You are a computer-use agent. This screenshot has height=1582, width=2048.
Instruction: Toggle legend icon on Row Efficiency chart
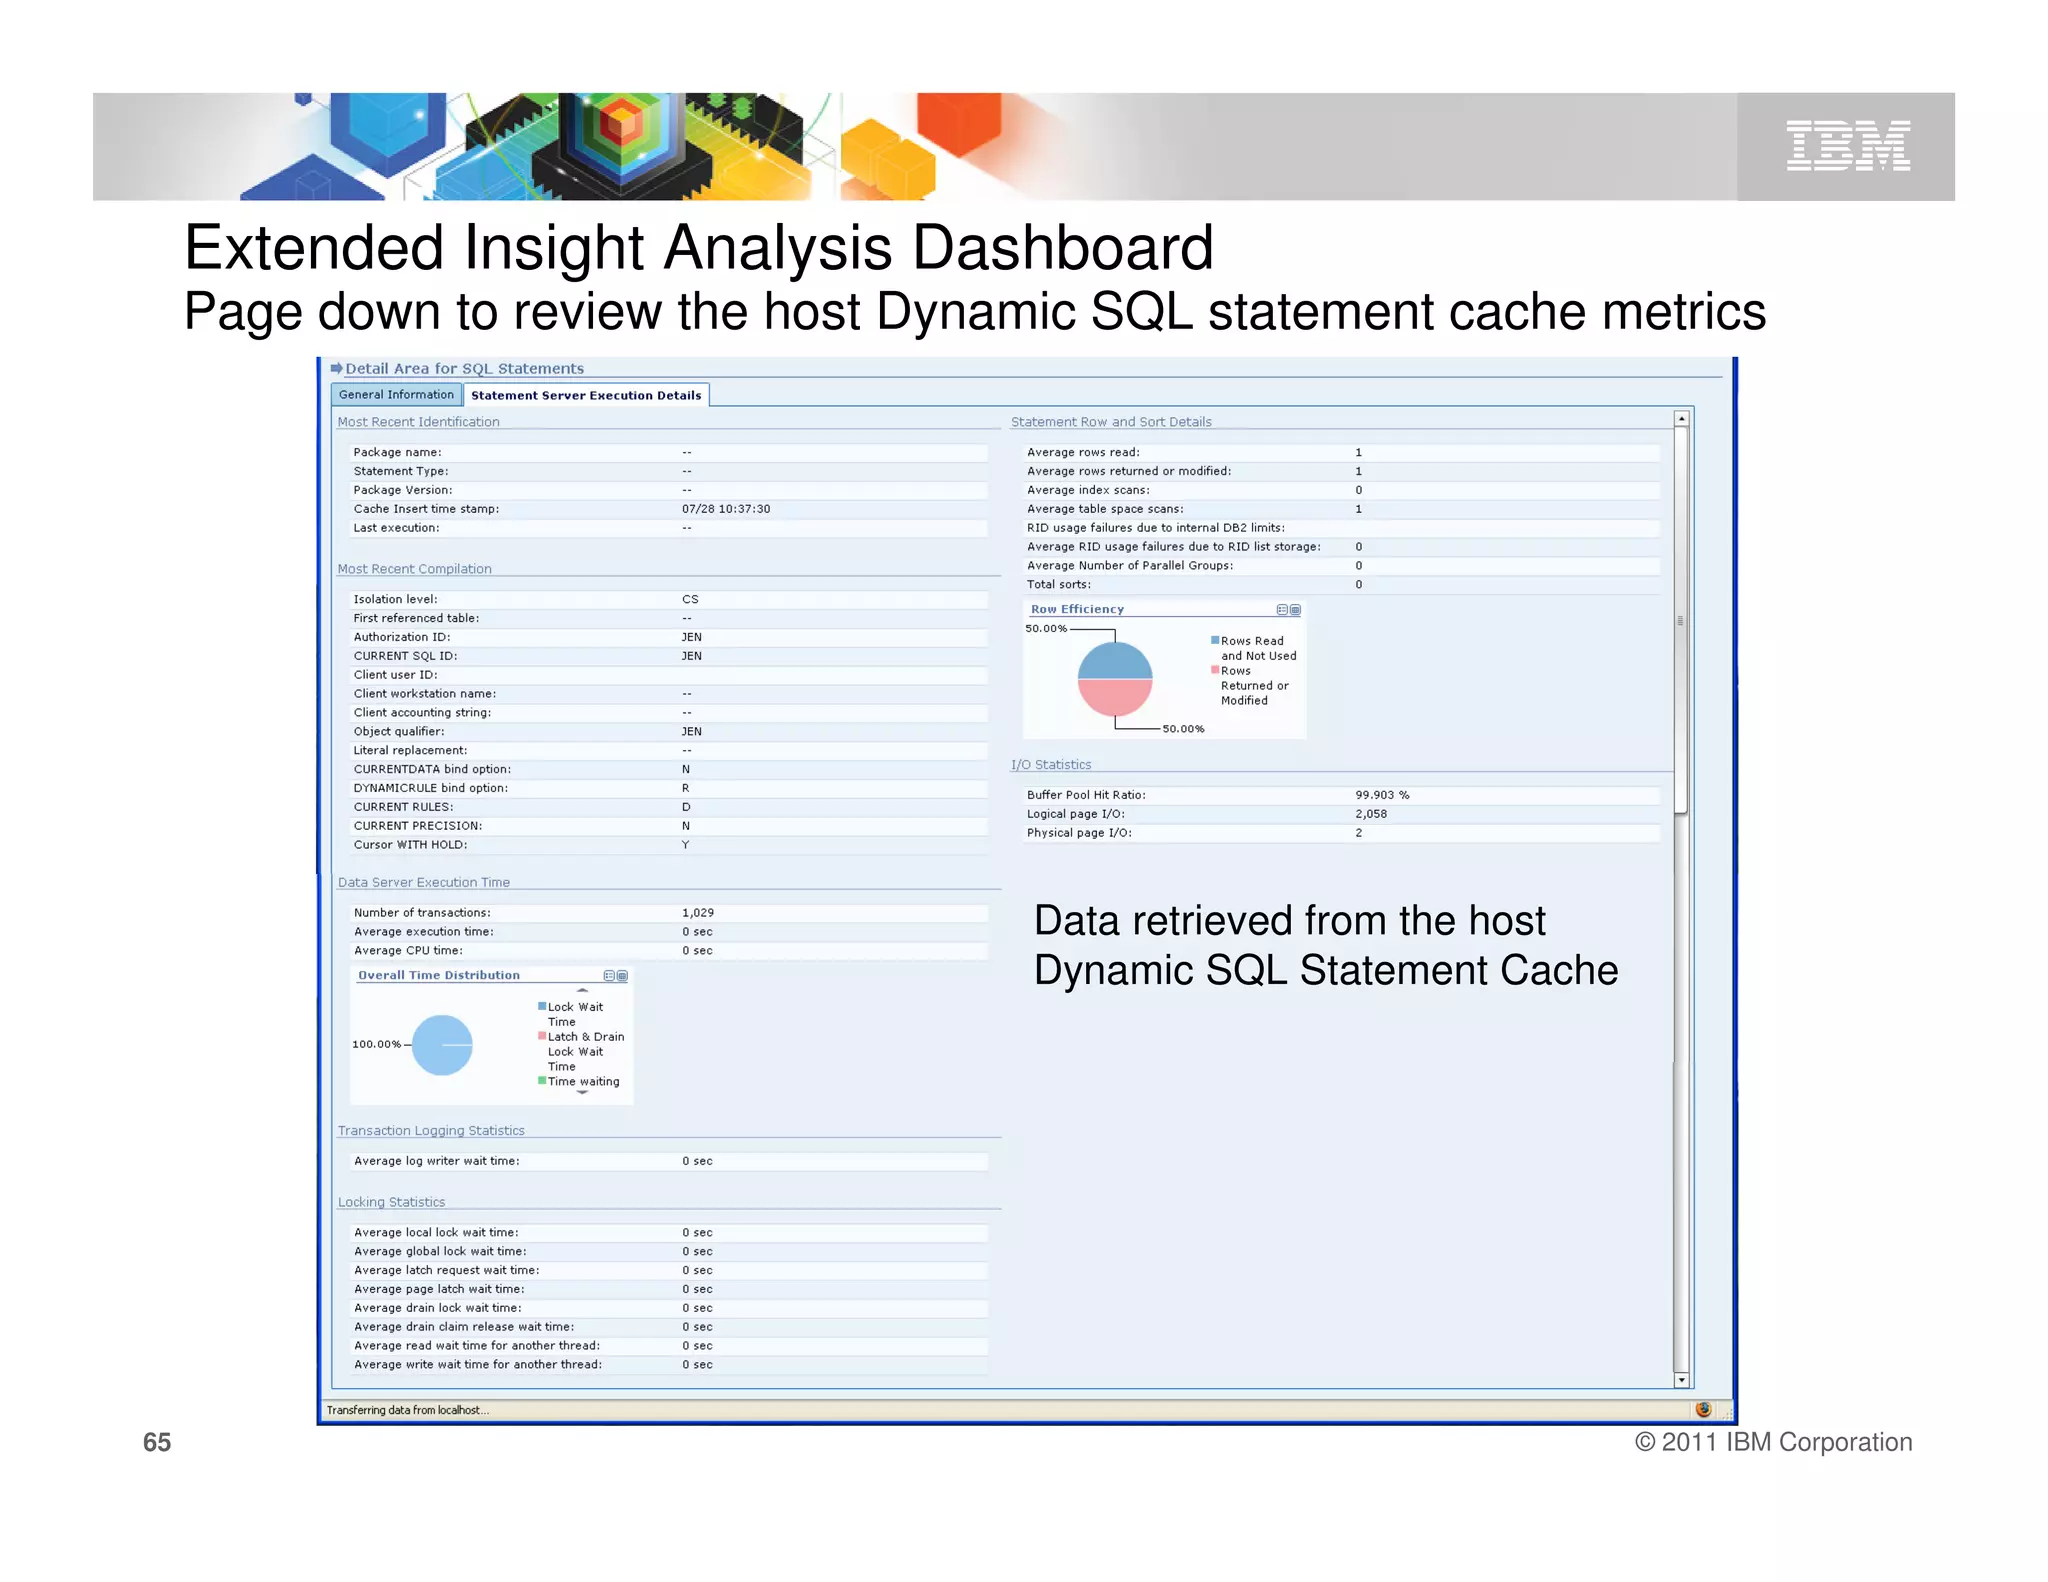coord(1282,610)
